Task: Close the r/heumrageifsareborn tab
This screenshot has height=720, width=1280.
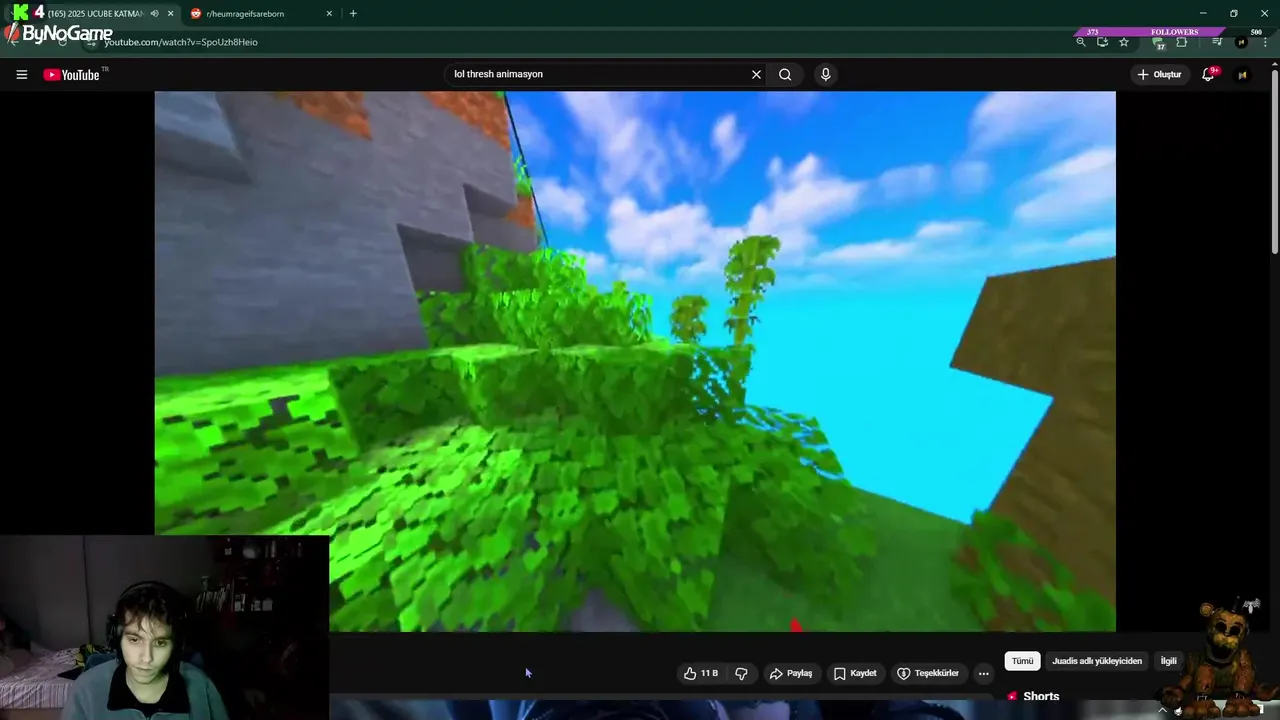Action: point(329,14)
